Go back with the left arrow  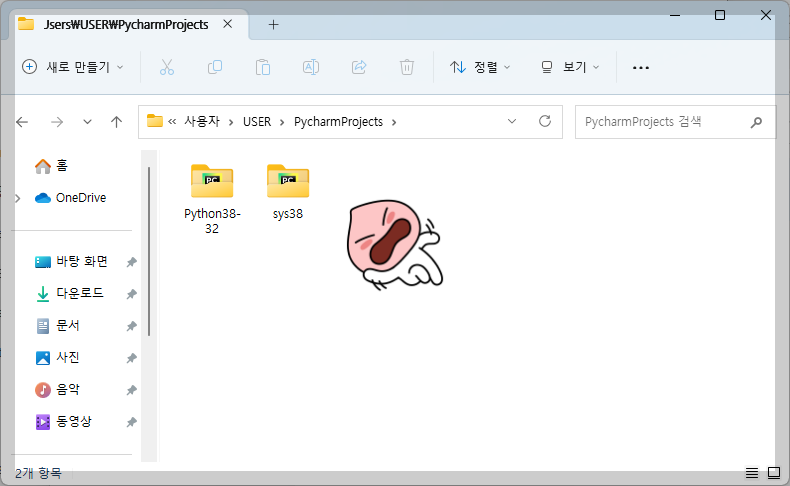click(x=22, y=122)
